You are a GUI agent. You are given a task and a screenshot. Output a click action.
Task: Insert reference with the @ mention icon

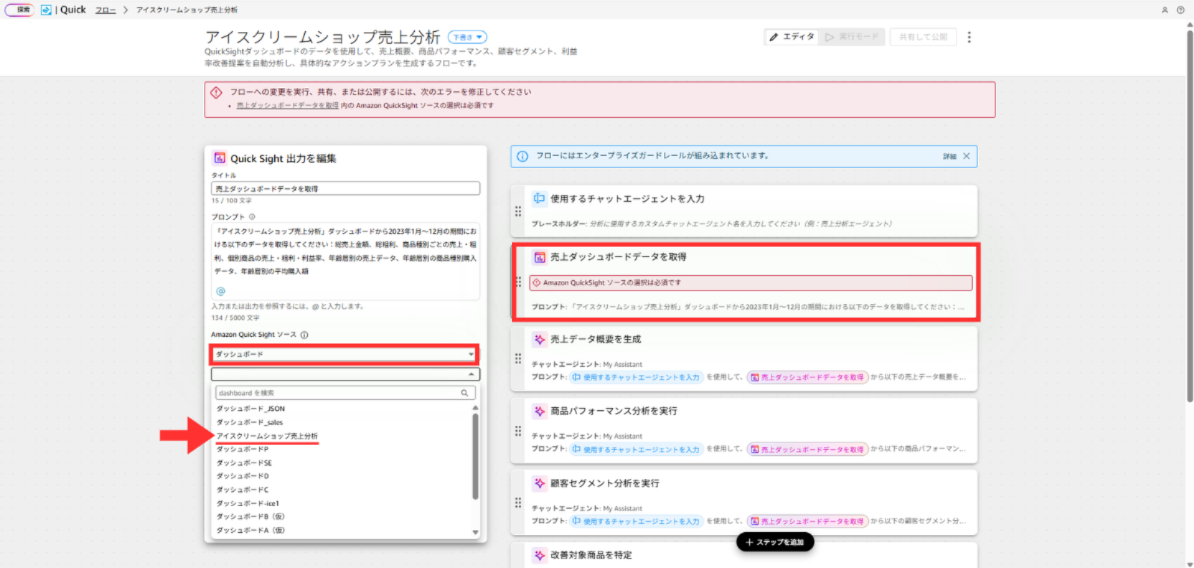[221, 291]
